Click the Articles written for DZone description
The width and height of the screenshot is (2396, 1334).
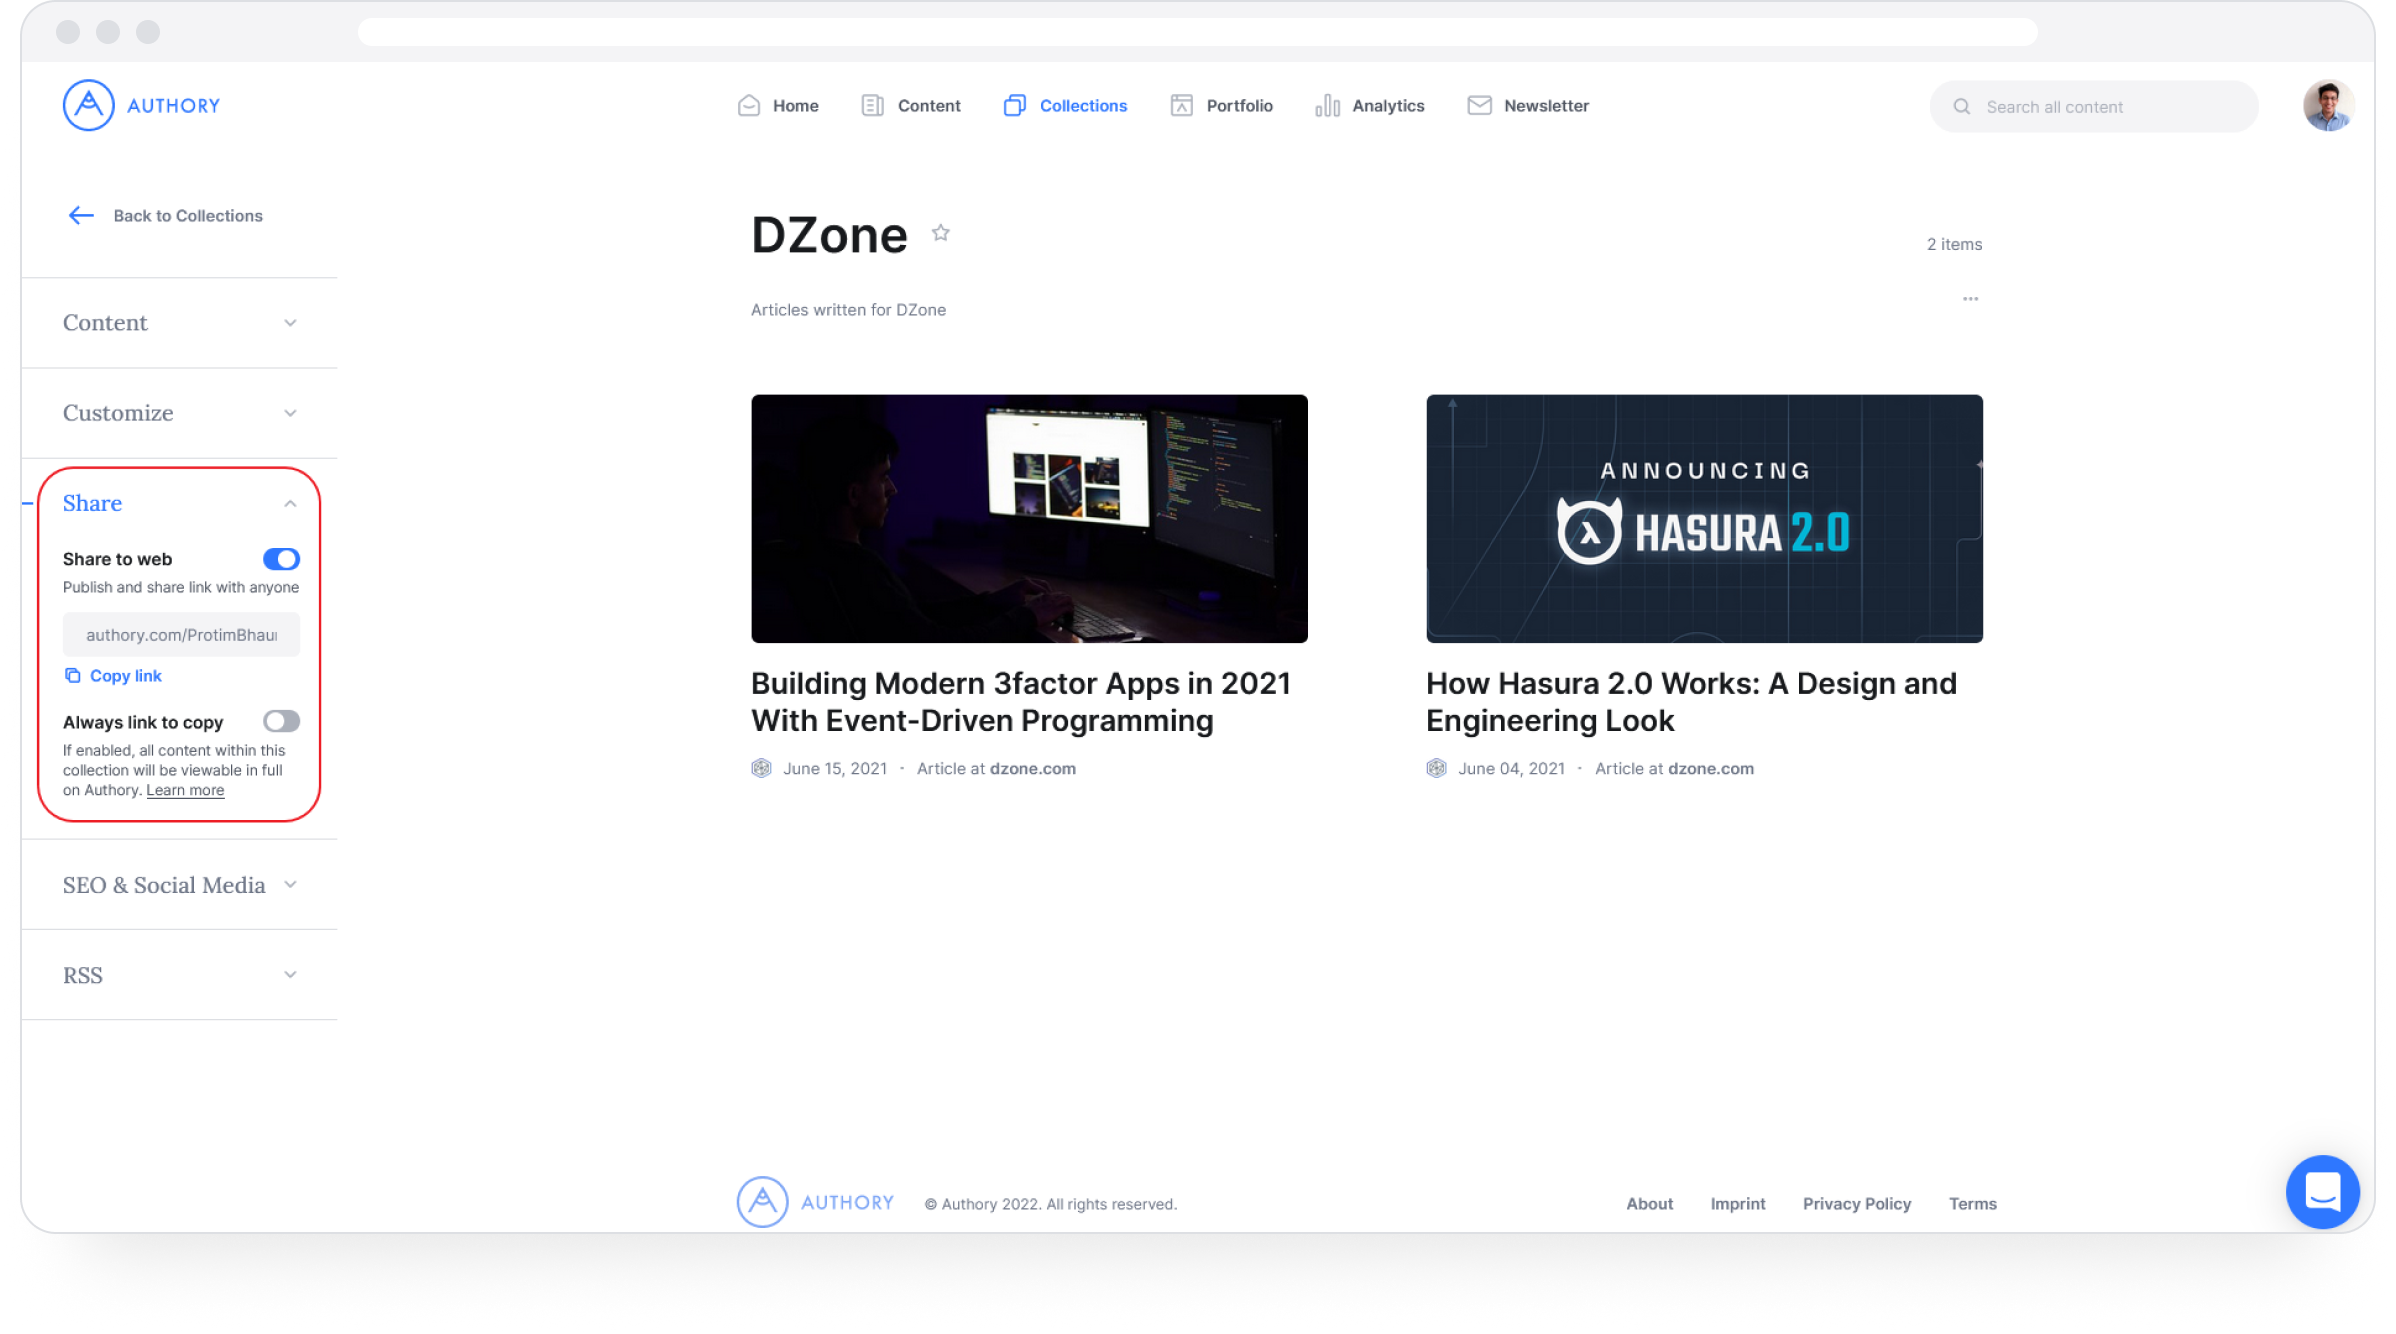click(848, 309)
